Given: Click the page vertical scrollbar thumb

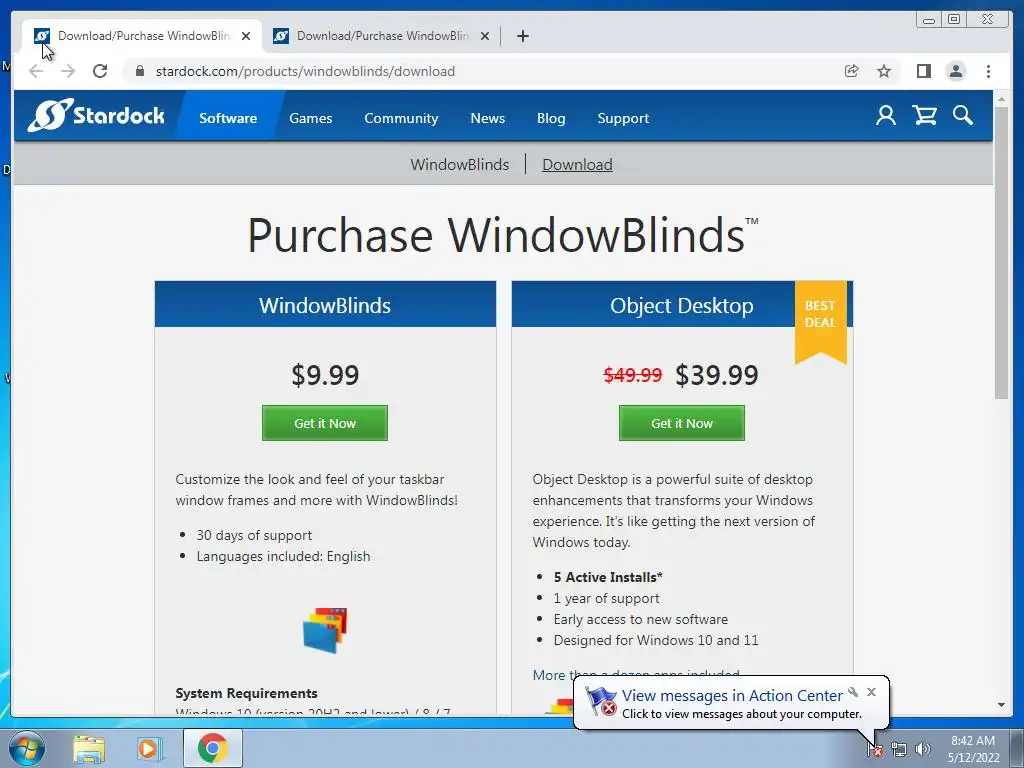Looking at the screenshot, I should [x=1001, y=252].
